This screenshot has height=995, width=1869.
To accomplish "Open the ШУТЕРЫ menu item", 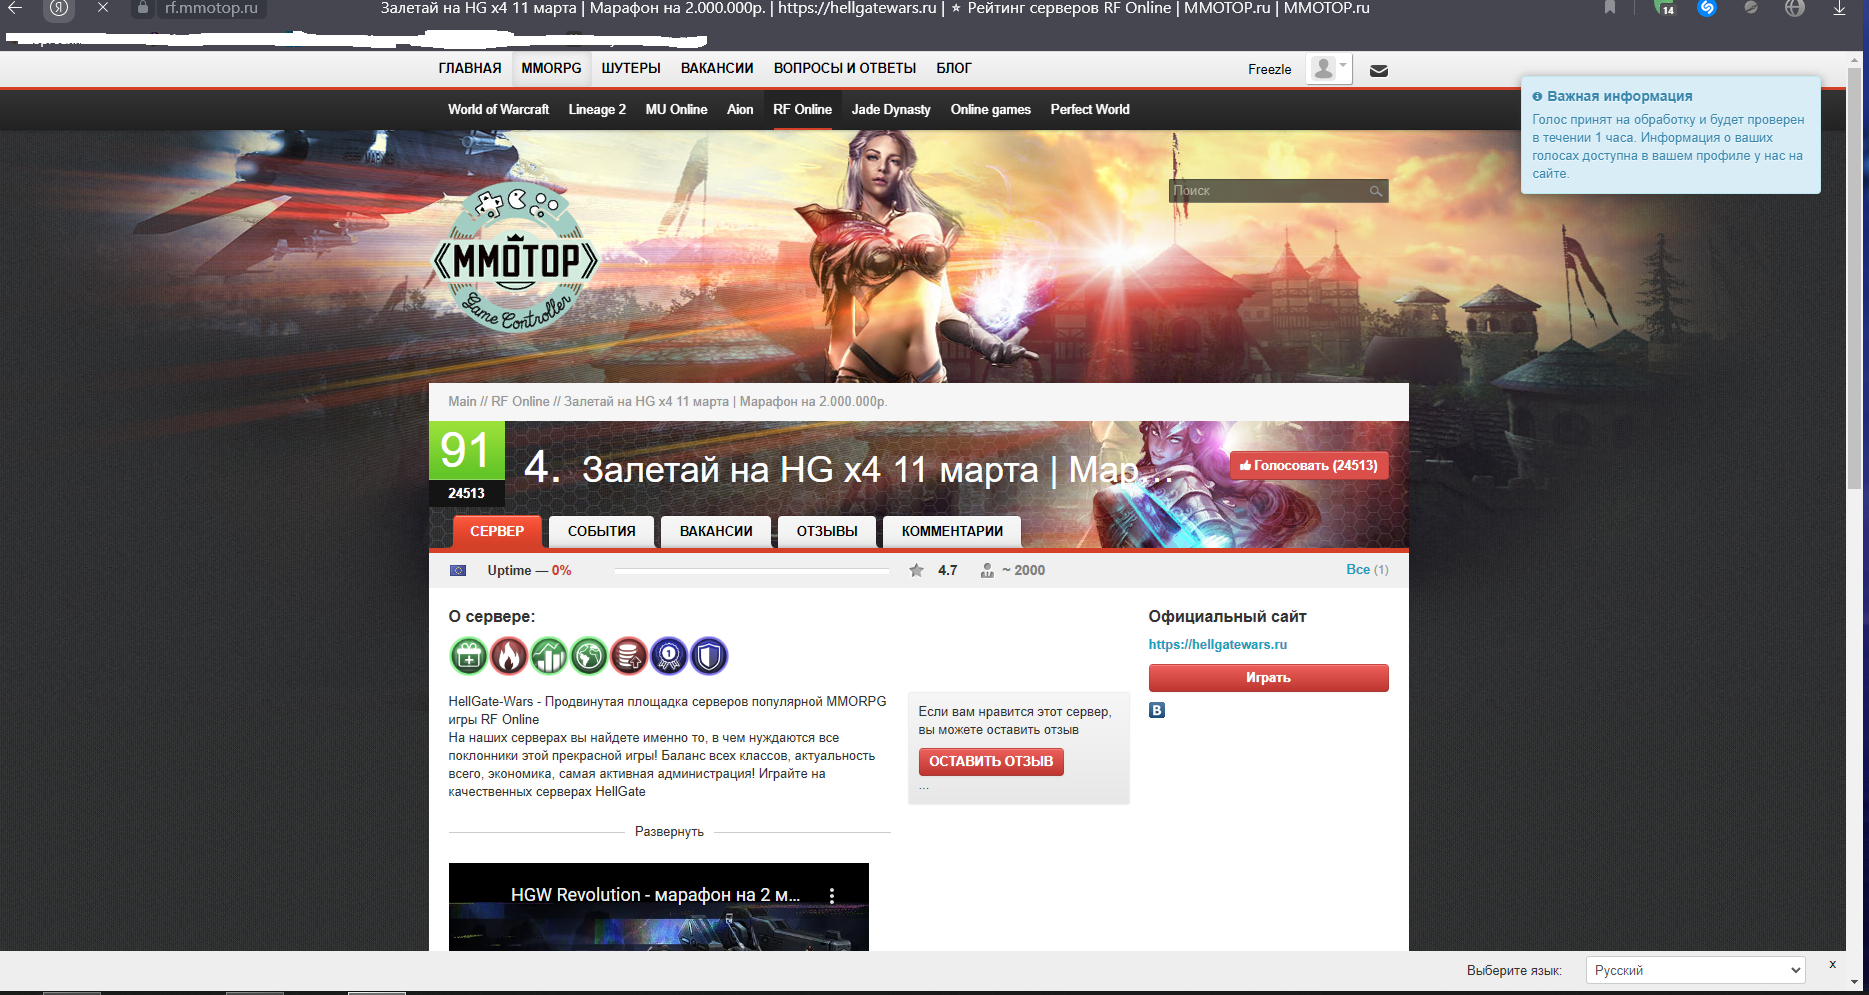I will coord(631,68).
